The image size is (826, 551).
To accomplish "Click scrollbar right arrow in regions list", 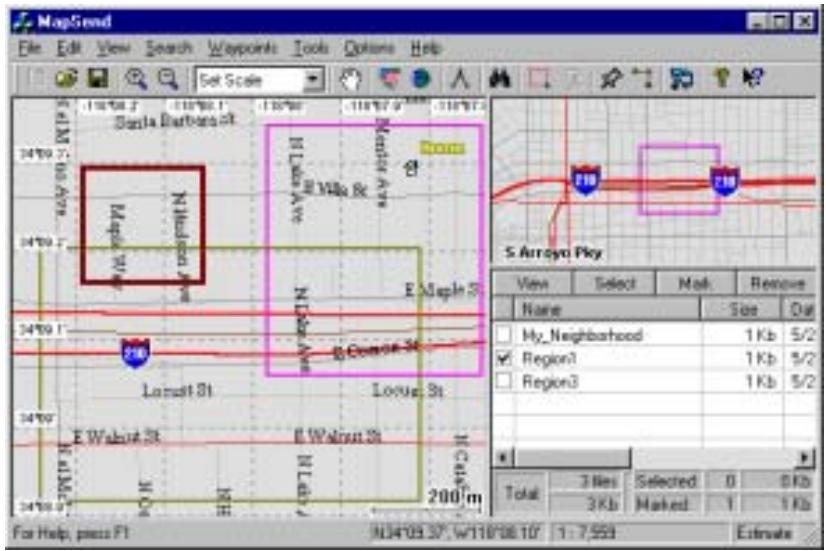I will (807, 458).
